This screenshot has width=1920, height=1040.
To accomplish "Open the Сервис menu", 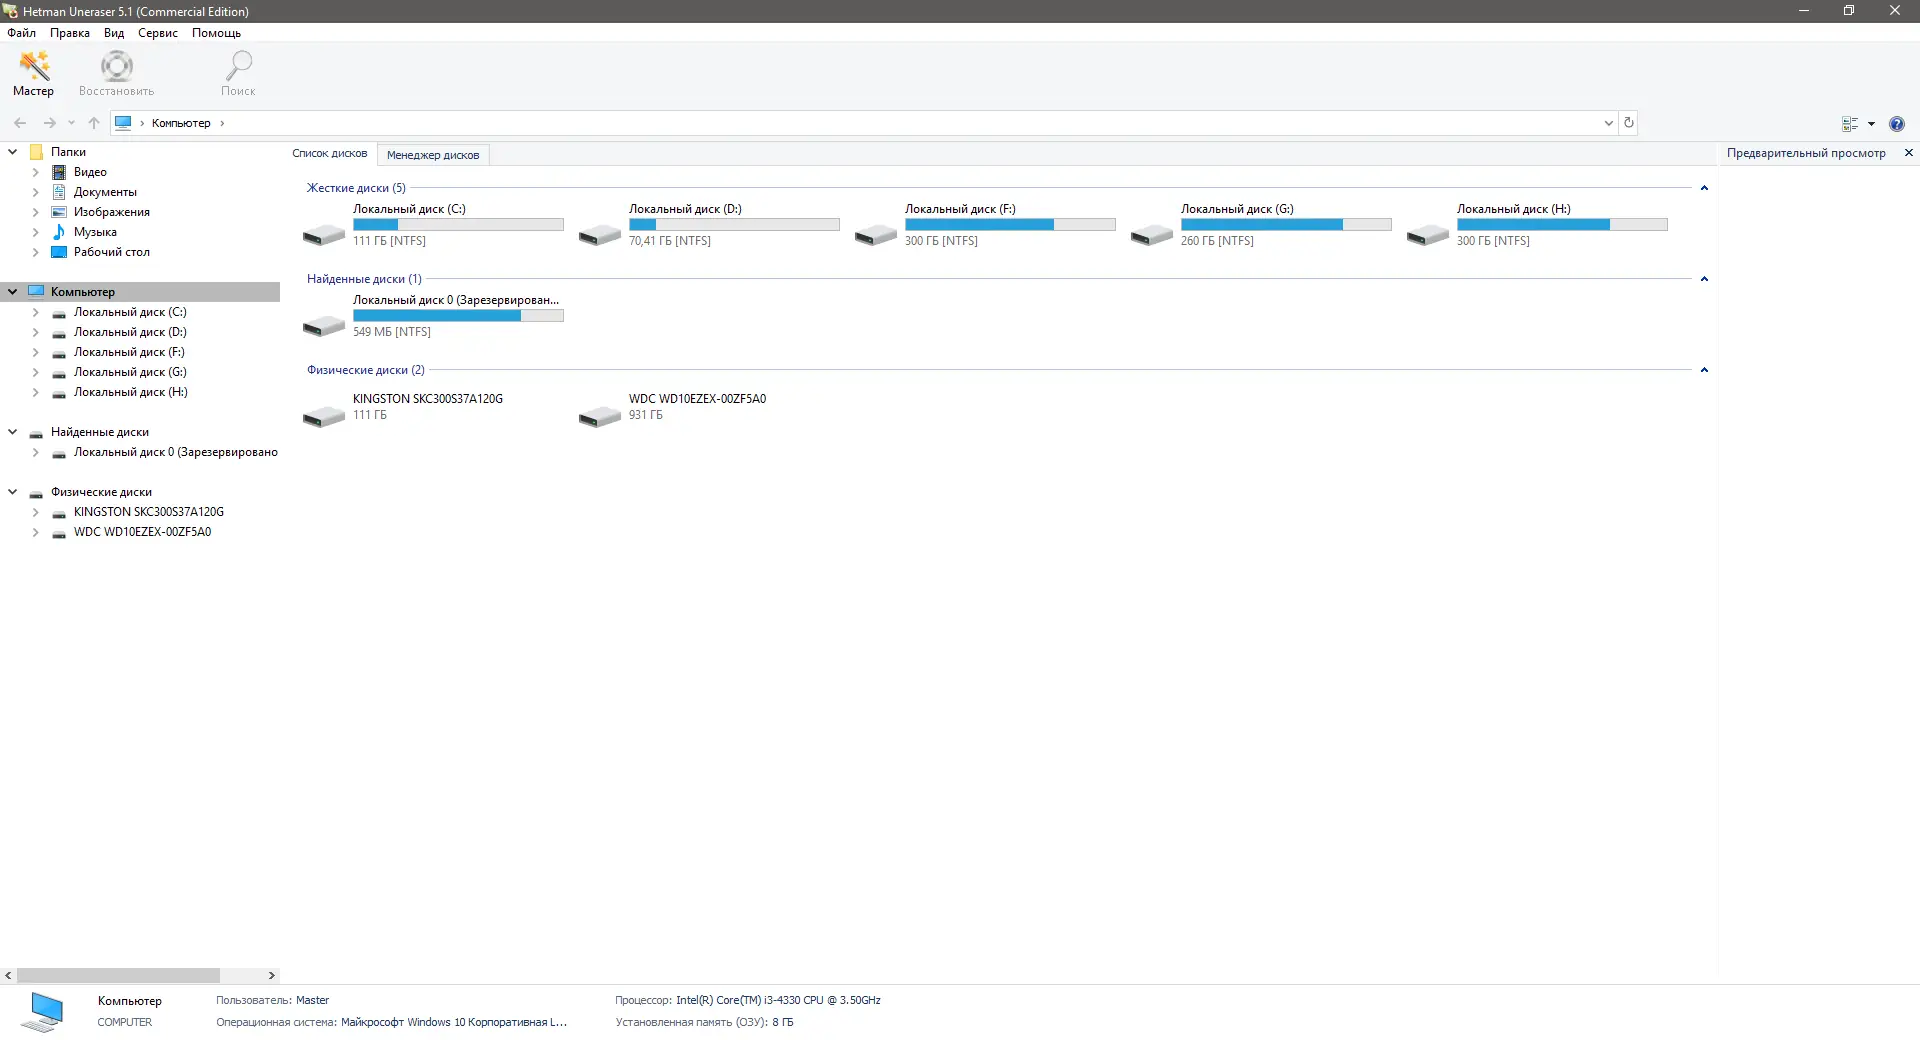I will tap(158, 33).
